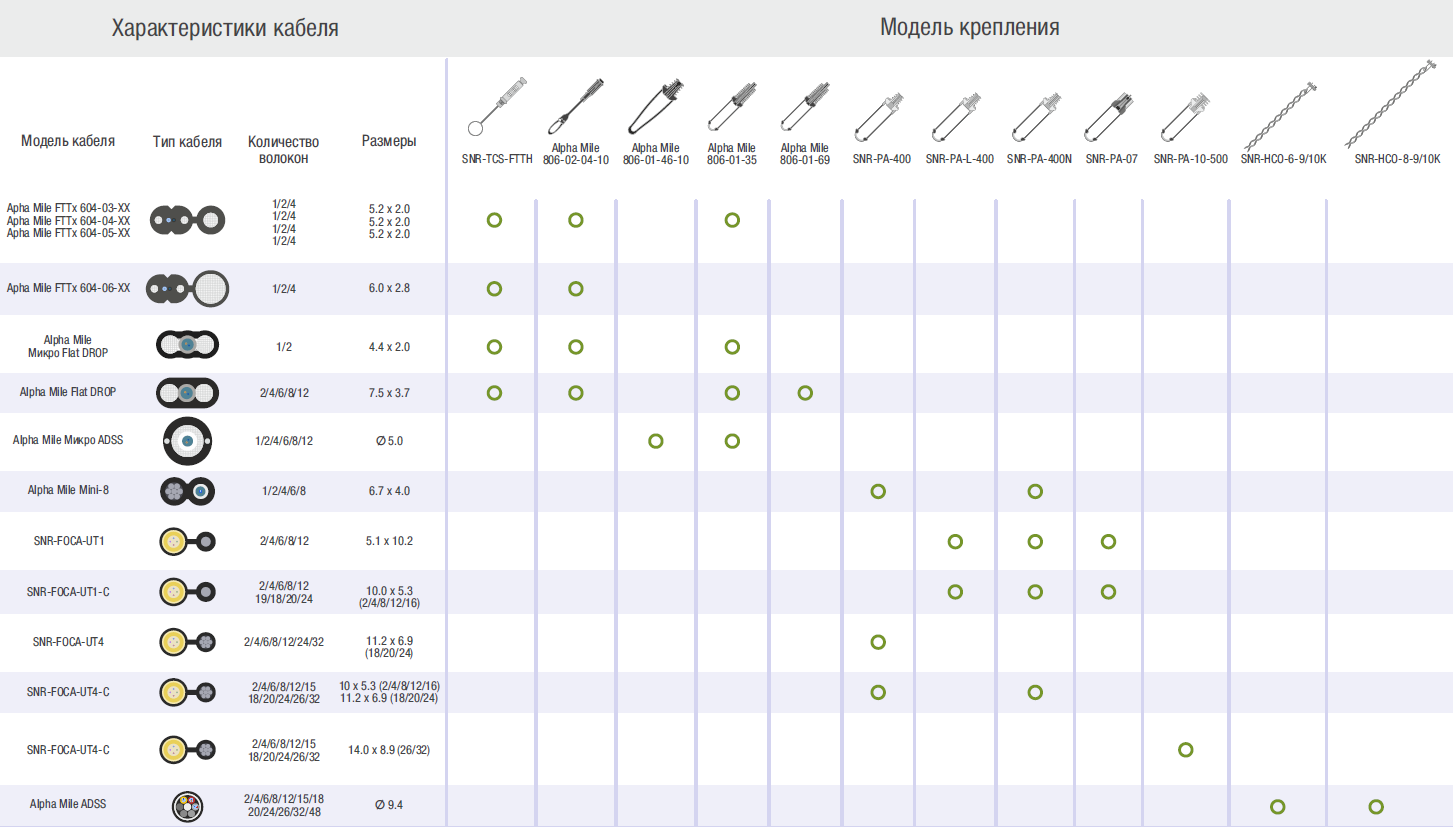The image size is (1453, 827).
Task: Click the 'SNR-FOCA-UT1' row label
Action: [x=69, y=541]
